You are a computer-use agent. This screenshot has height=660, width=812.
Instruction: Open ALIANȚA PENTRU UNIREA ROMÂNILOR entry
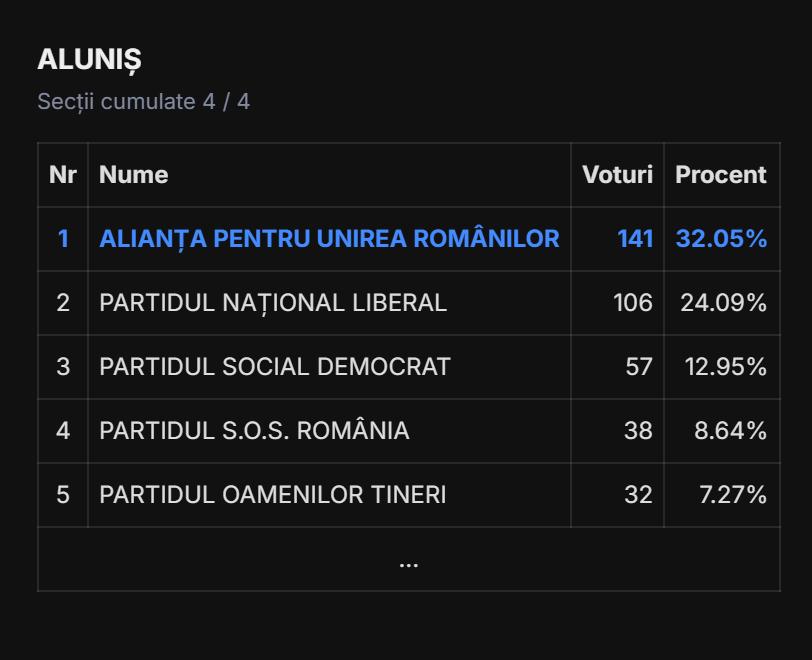(x=329, y=239)
